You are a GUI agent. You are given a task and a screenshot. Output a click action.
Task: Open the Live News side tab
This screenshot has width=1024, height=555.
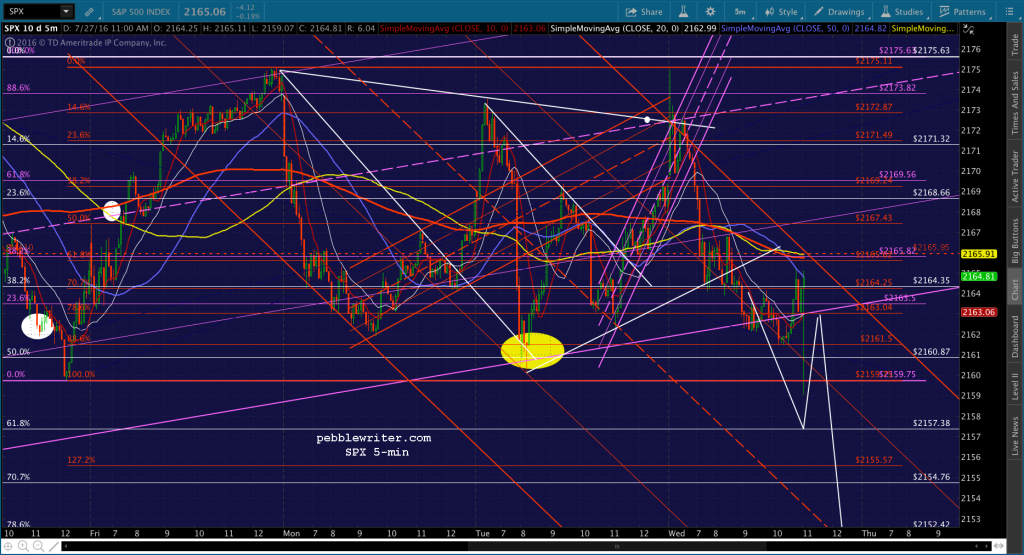(x=1015, y=437)
